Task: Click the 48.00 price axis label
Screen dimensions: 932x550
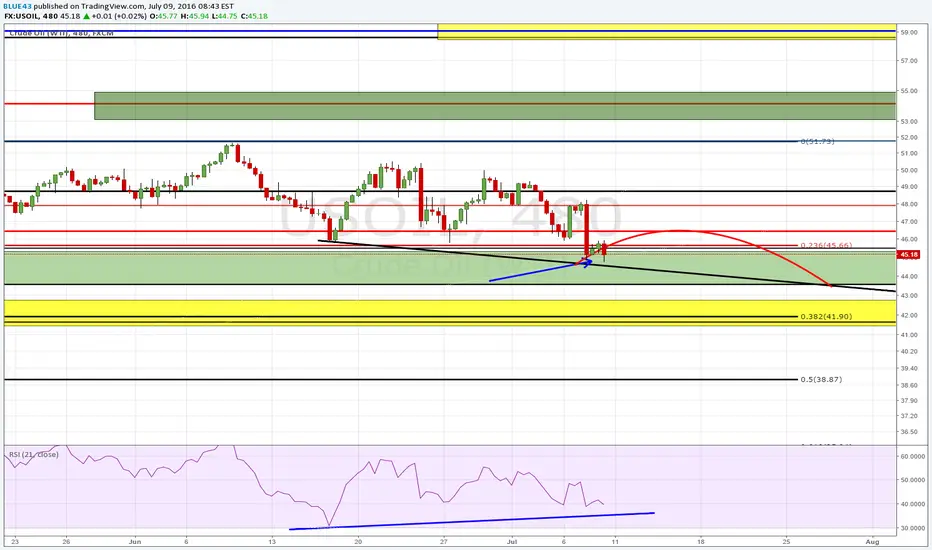Action: click(909, 204)
